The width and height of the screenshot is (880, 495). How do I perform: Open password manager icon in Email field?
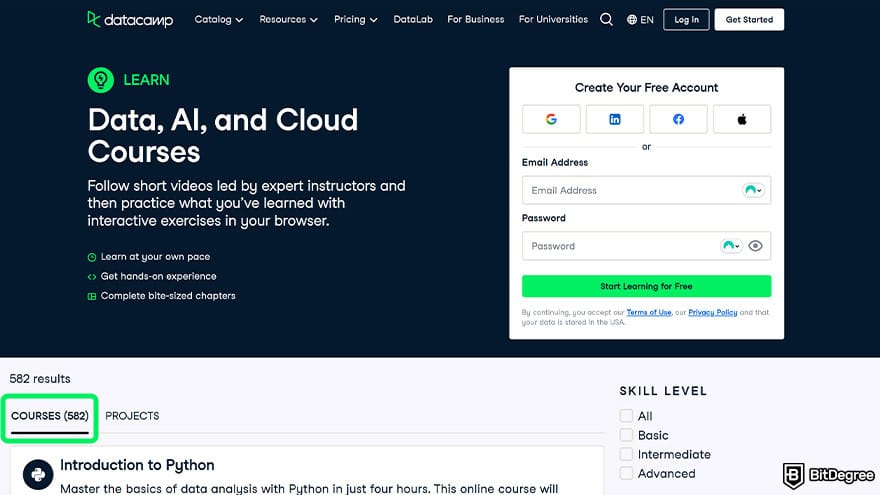(x=753, y=190)
